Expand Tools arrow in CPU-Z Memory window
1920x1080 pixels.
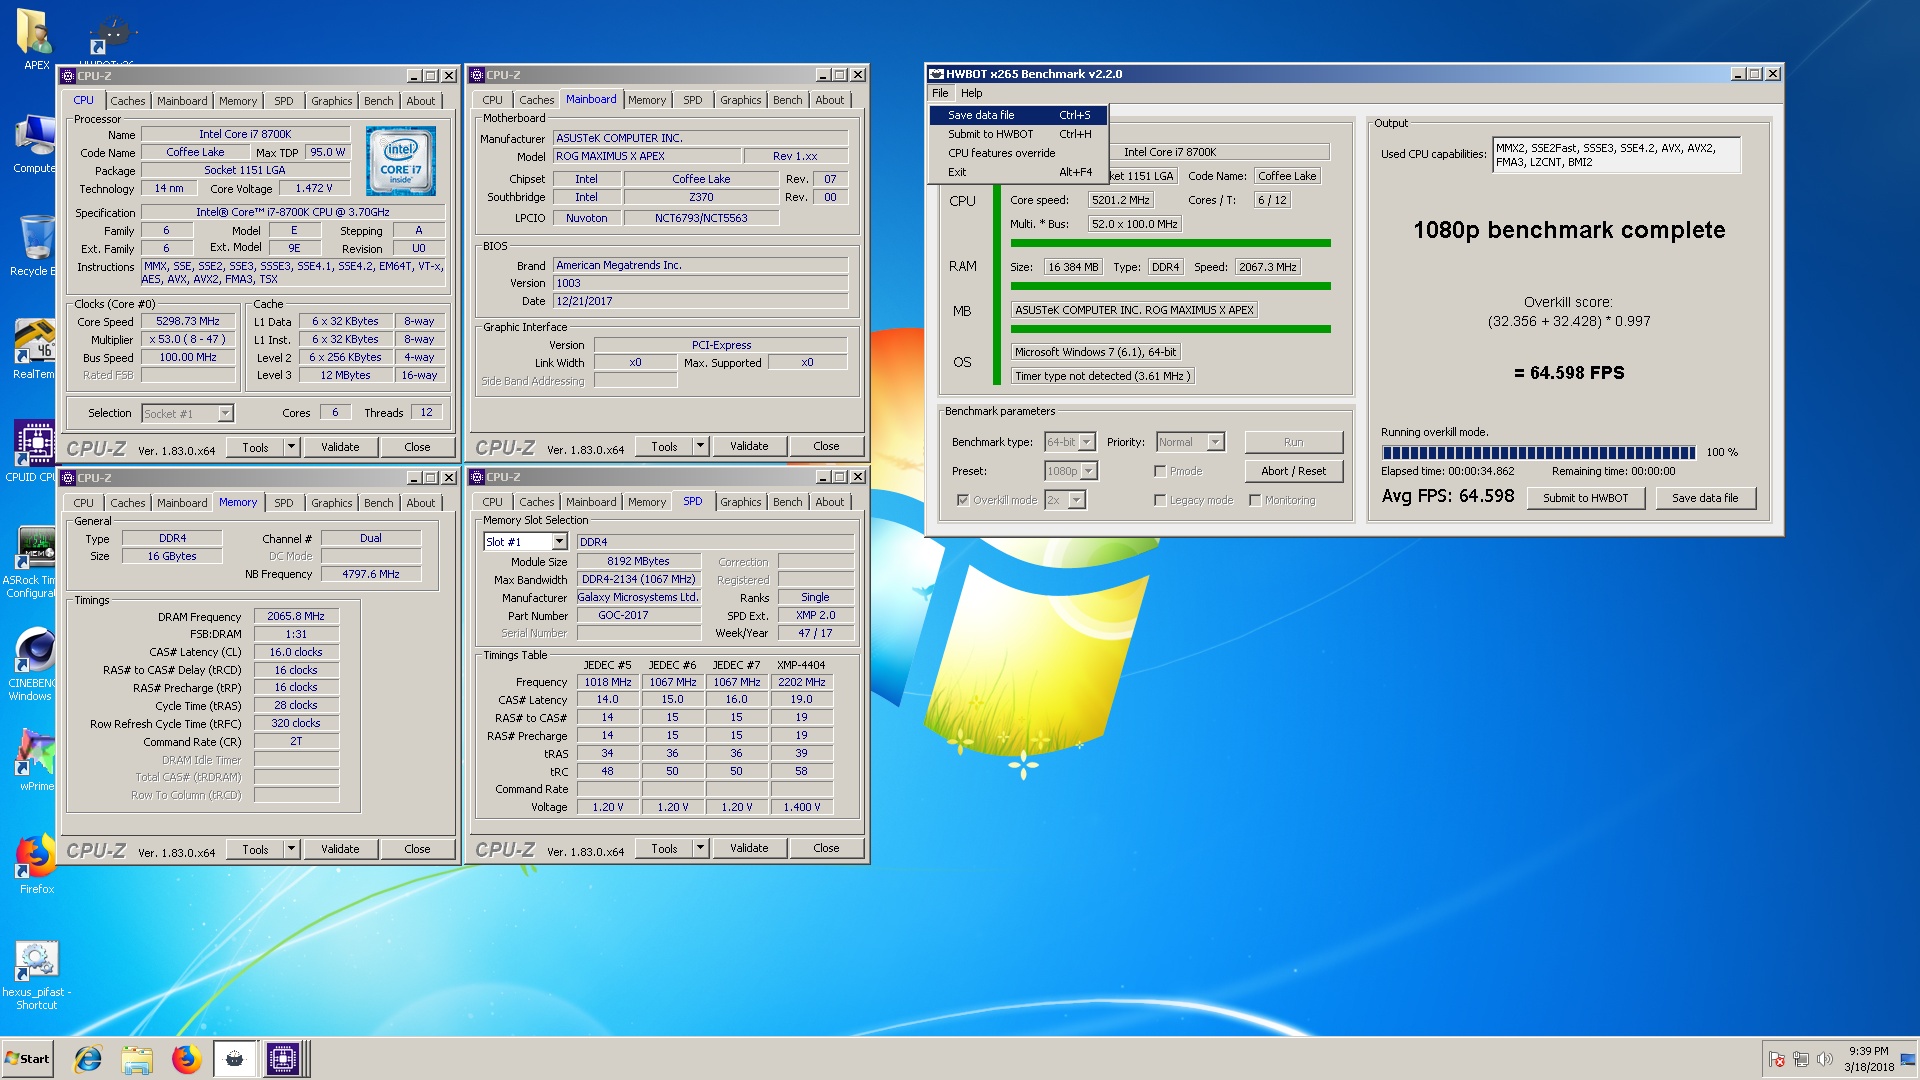(x=292, y=849)
